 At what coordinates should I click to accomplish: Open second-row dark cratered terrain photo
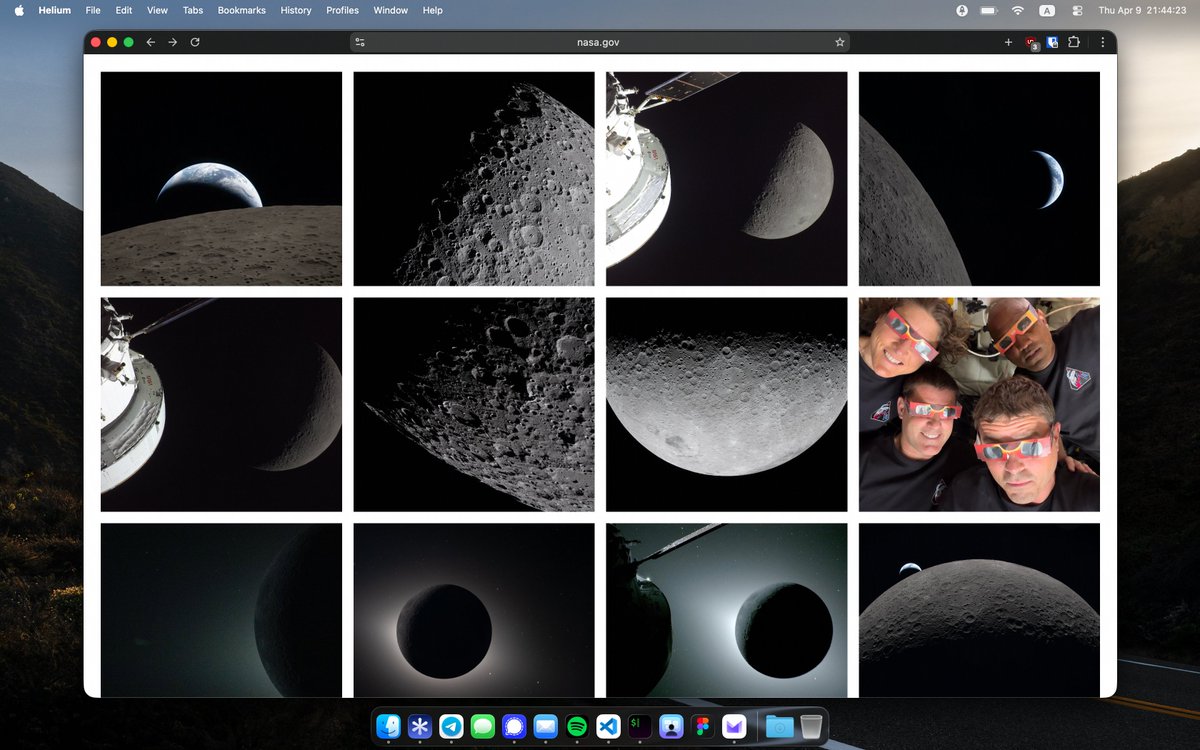(x=474, y=405)
